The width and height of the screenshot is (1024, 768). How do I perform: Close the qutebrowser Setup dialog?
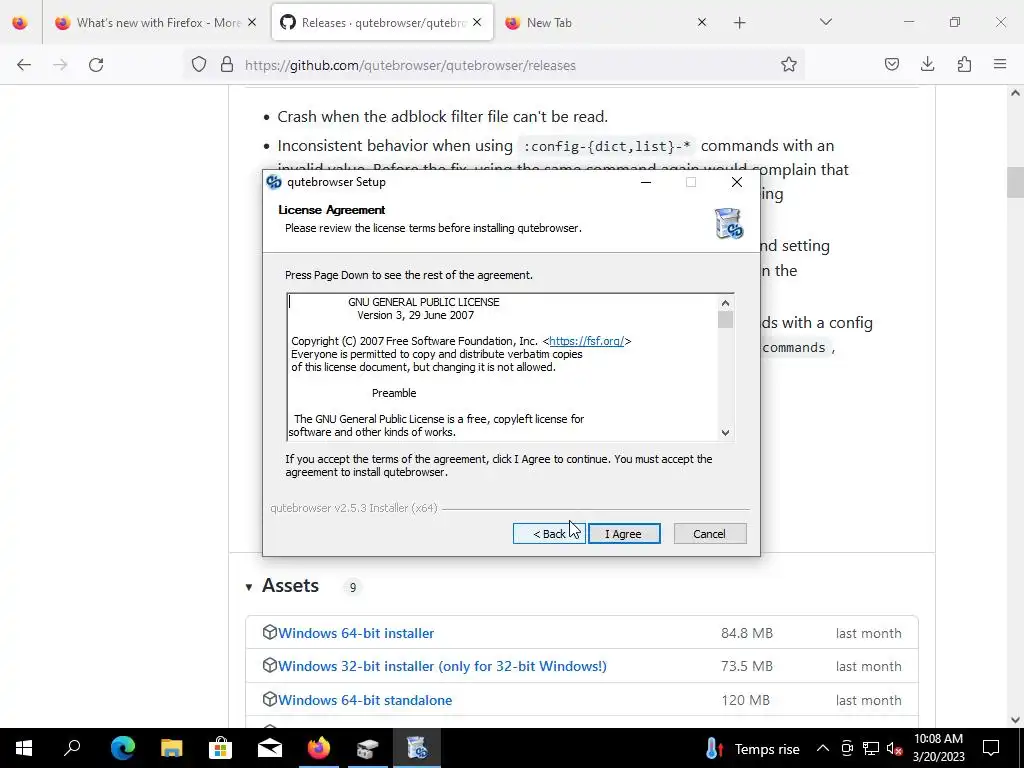[737, 182]
